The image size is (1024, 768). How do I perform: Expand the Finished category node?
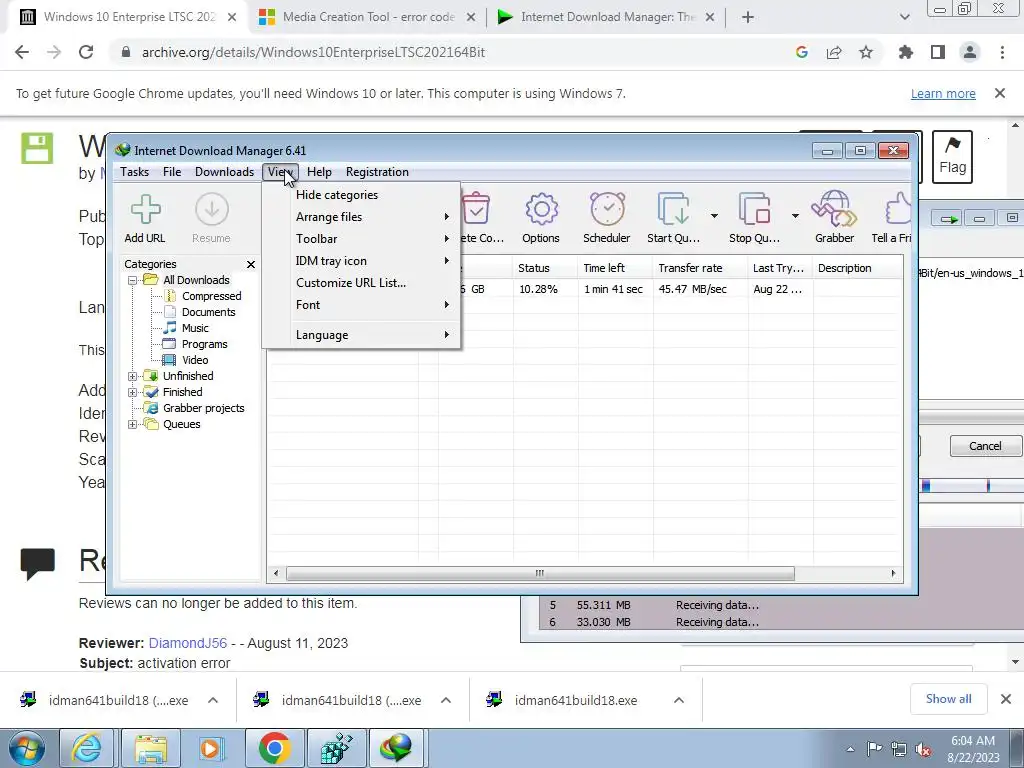tap(133, 392)
